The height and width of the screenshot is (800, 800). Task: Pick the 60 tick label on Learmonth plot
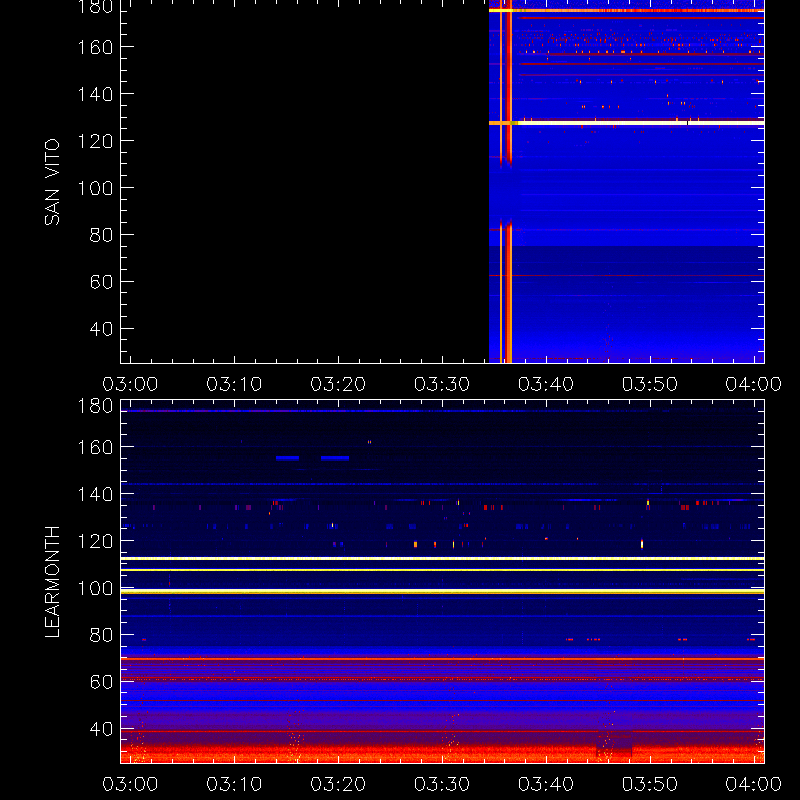pos(101,682)
